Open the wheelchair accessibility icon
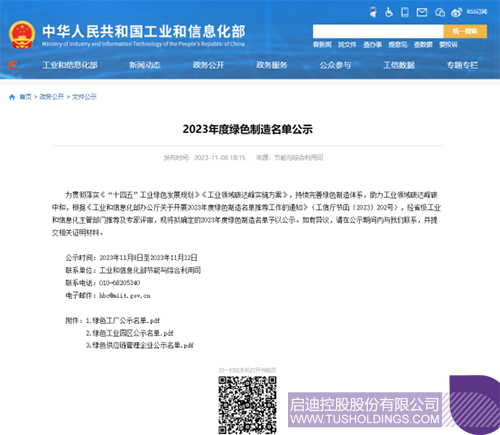Image resolution: width=500 pixels, height=435 pixels. (x=389, y=12)
